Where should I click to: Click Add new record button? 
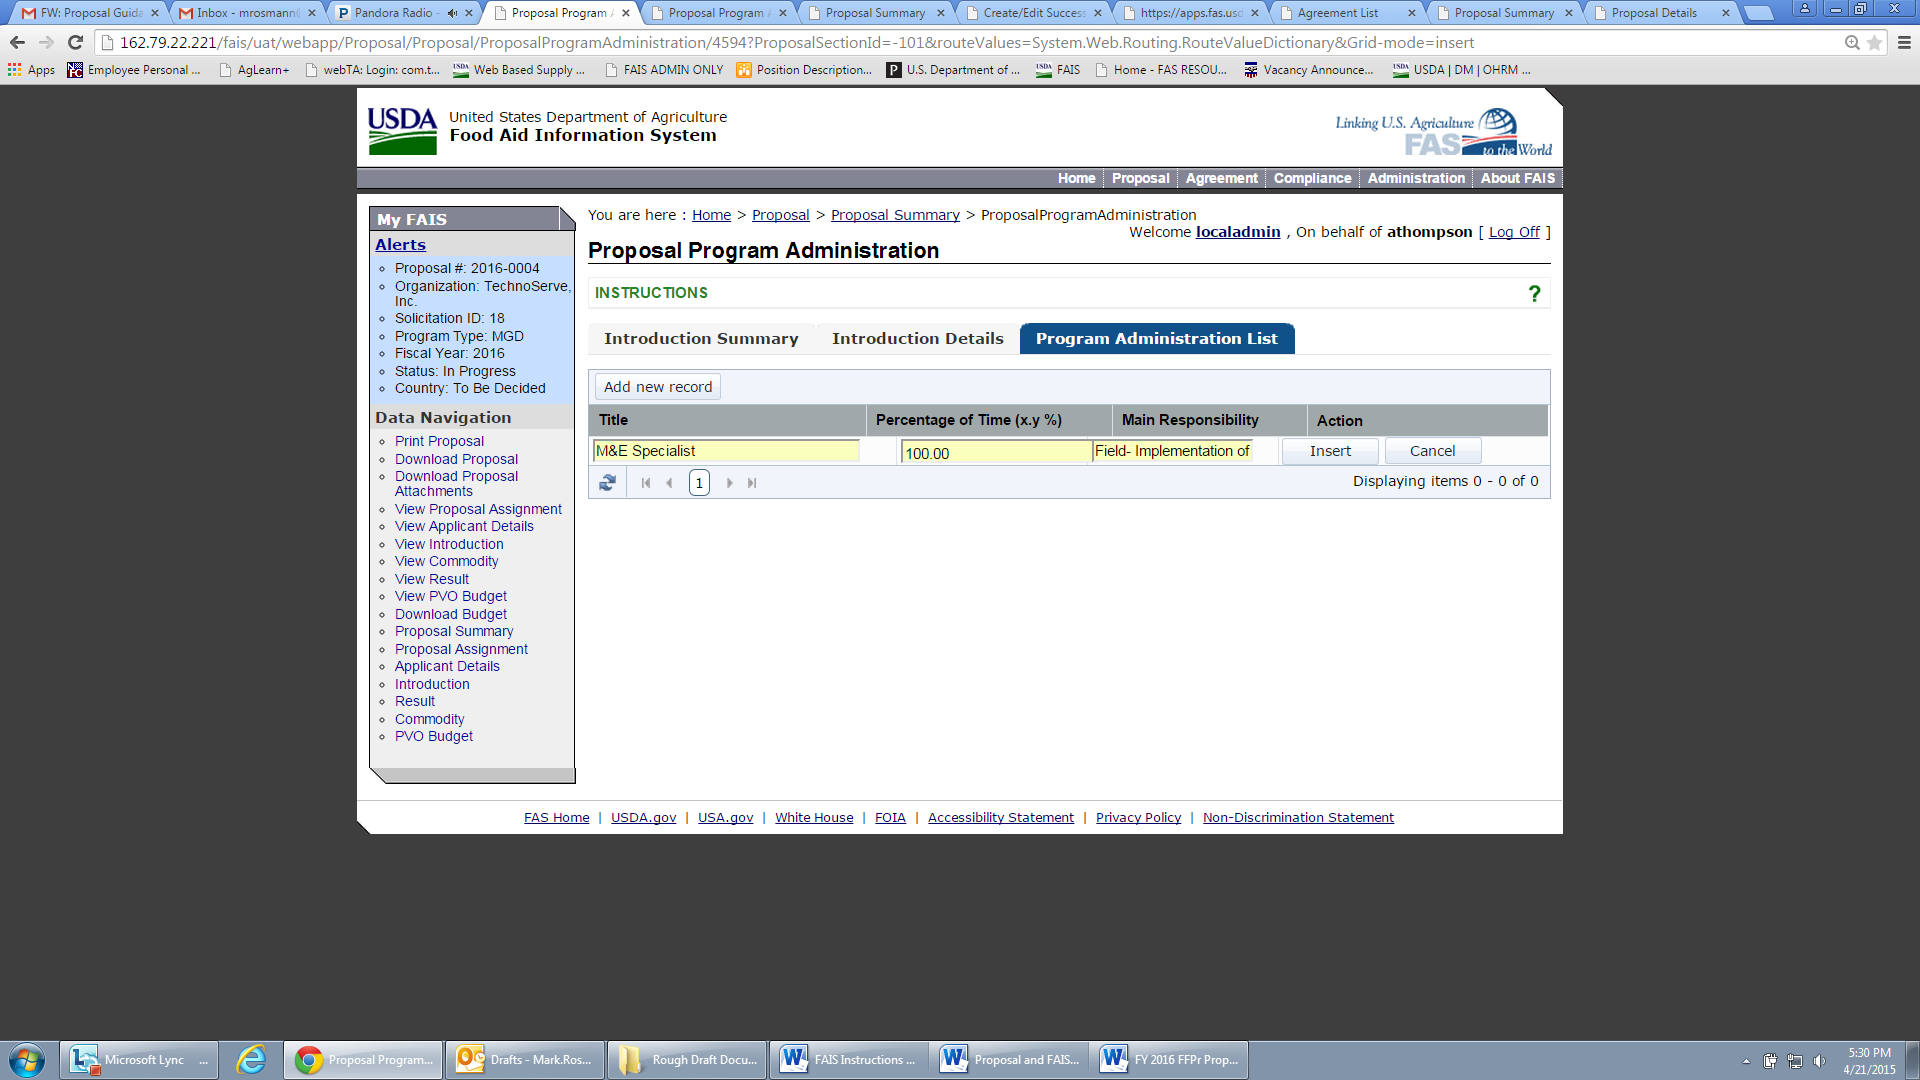coord(657,387)
